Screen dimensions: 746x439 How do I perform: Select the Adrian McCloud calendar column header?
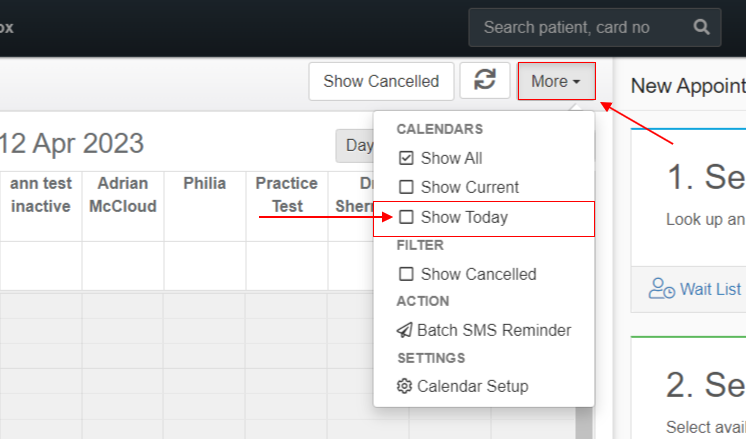(x=123, y=195)
